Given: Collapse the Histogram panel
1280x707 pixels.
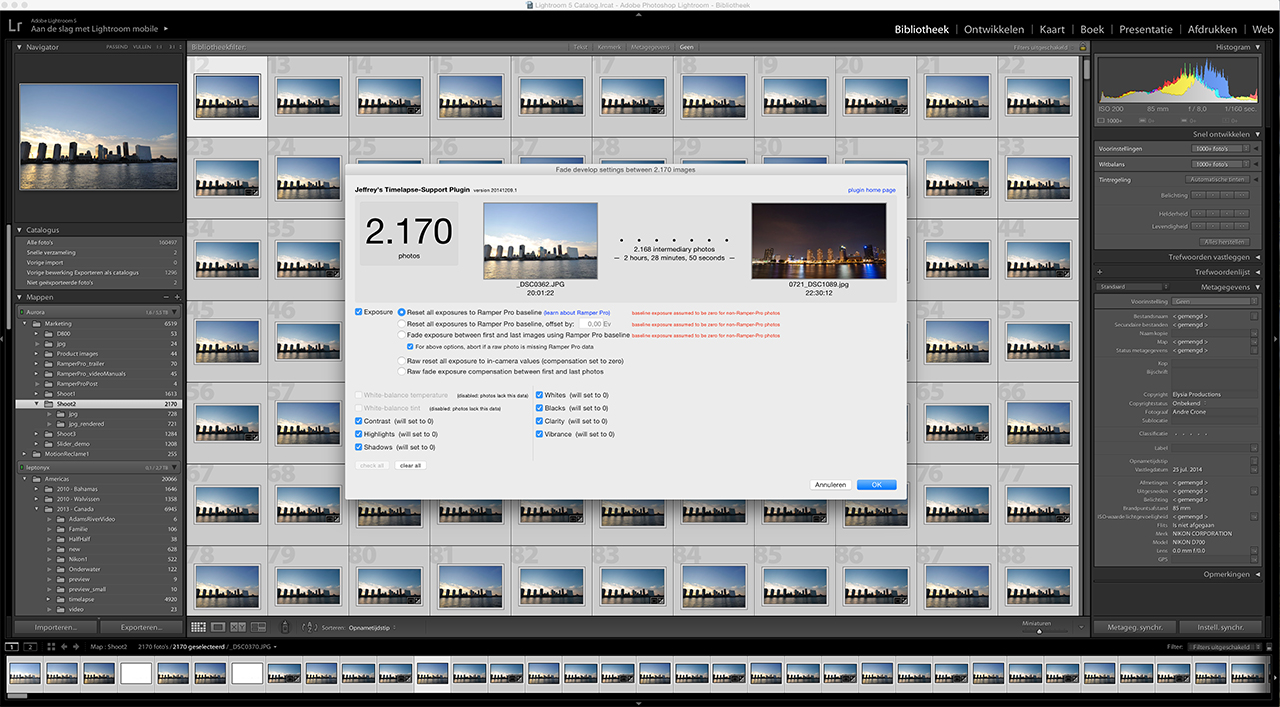Looking at the screenshot, I should pyautogui.click(x=1256, y=47).
